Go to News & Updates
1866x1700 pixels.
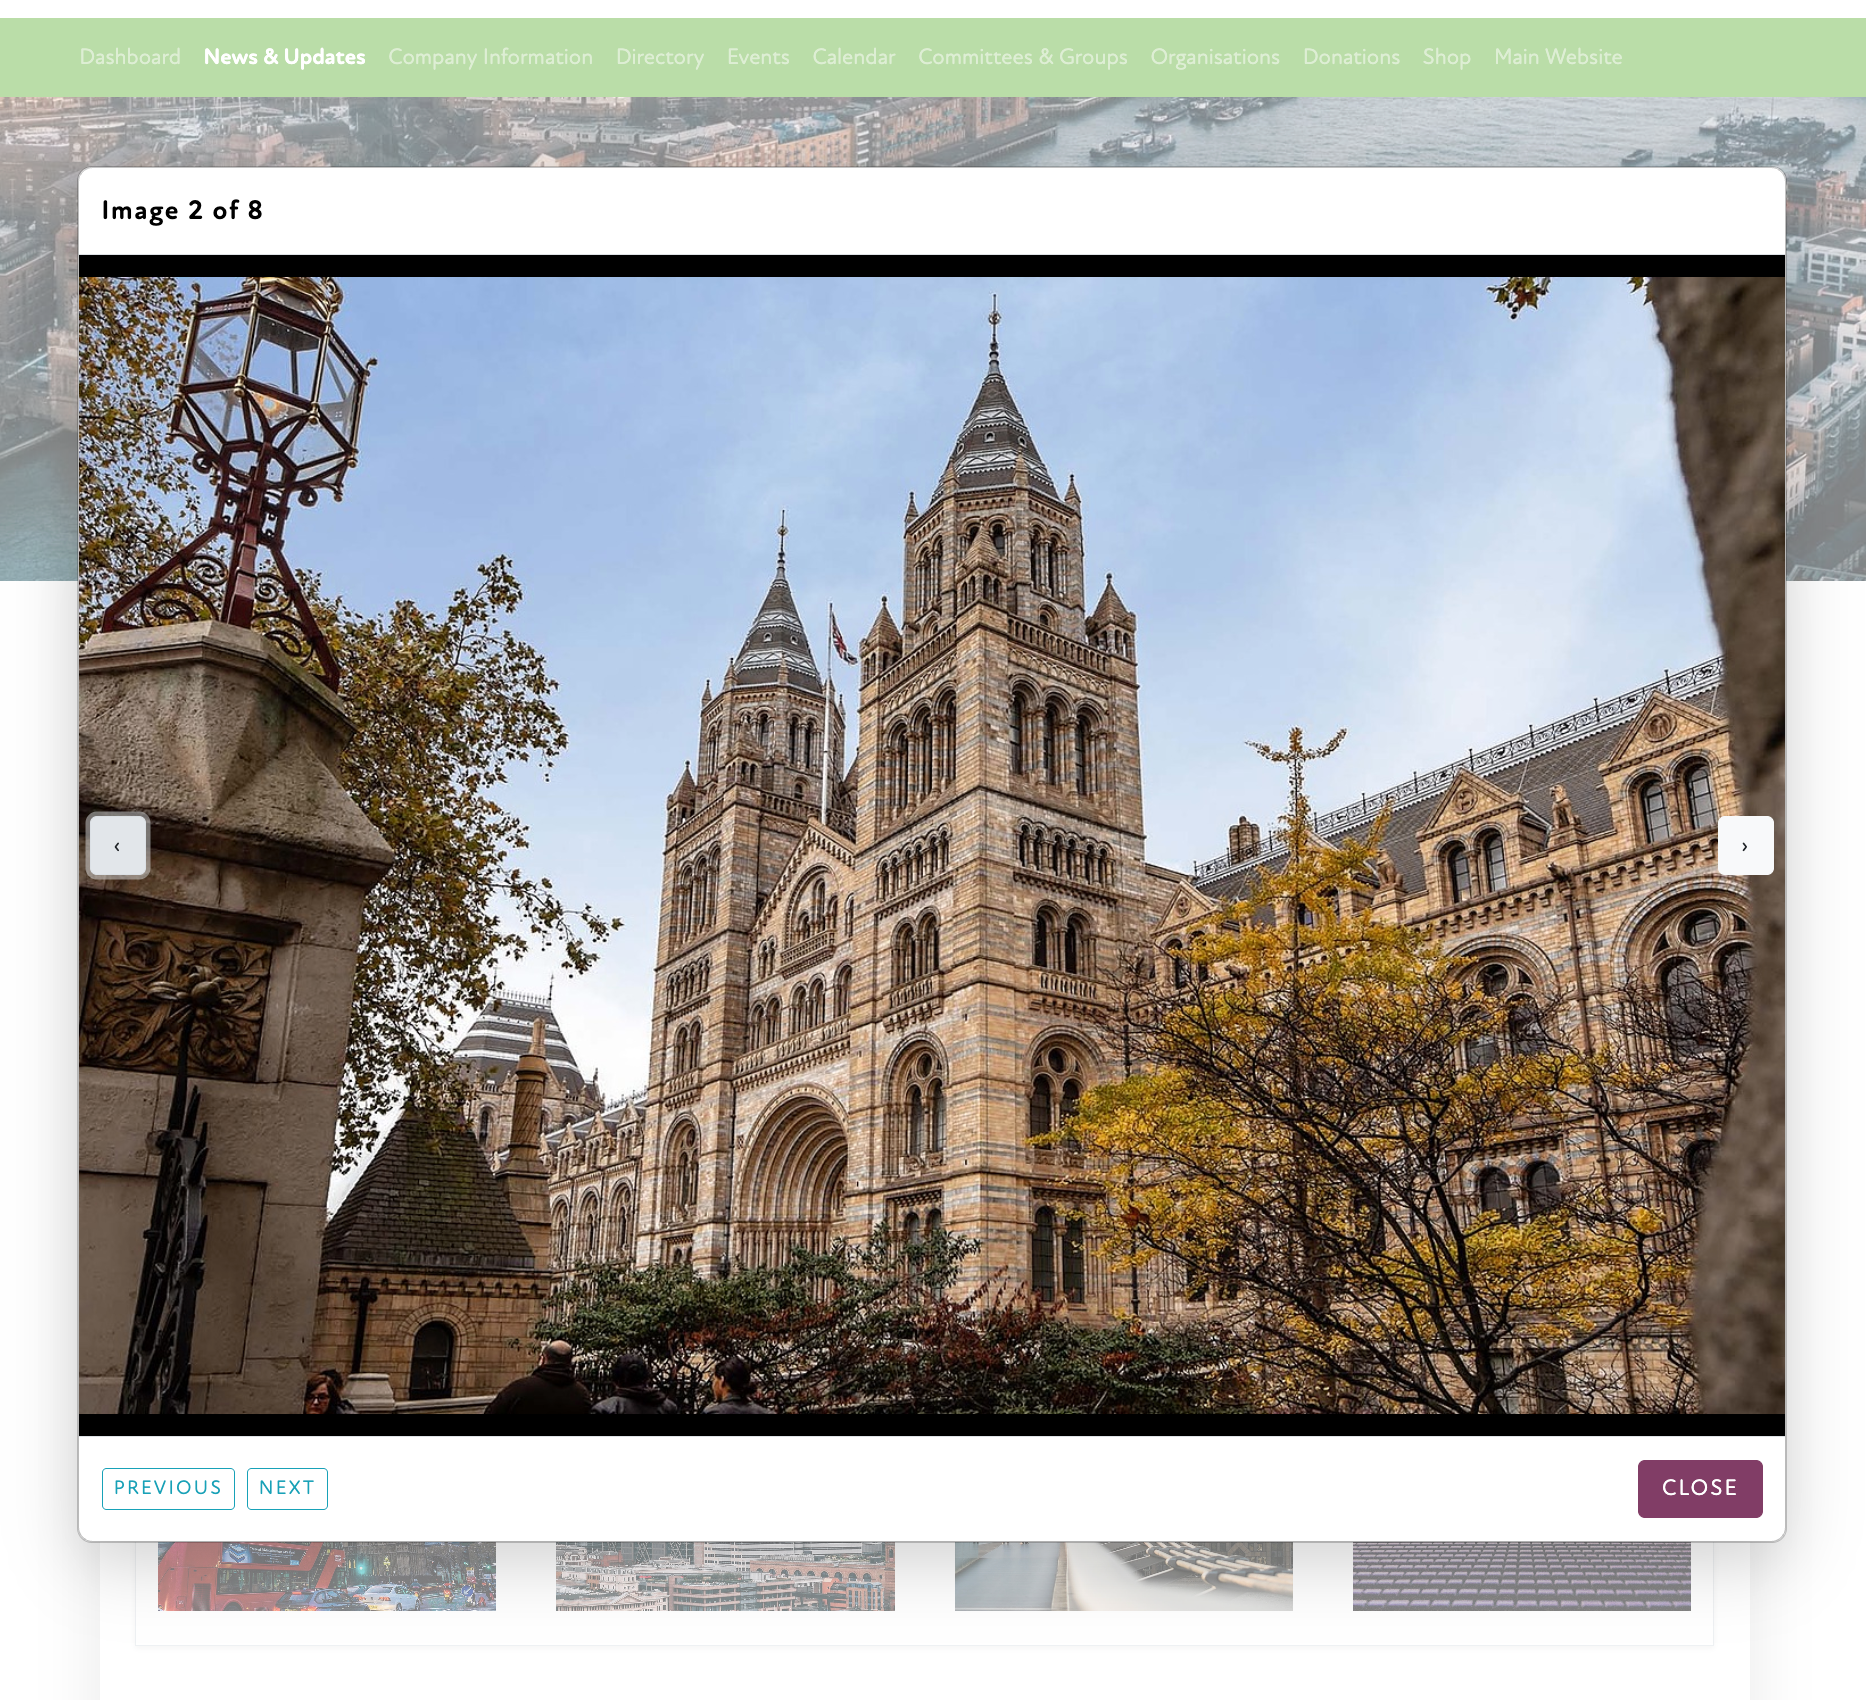(x=284, y=57)
